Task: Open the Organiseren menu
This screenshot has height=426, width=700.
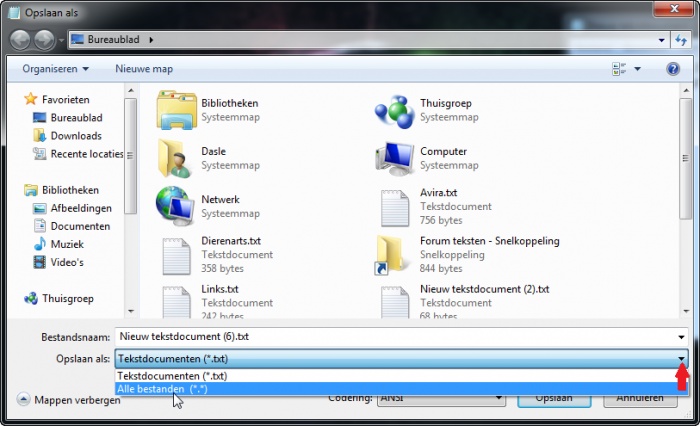Action: (x=55, y=69)
